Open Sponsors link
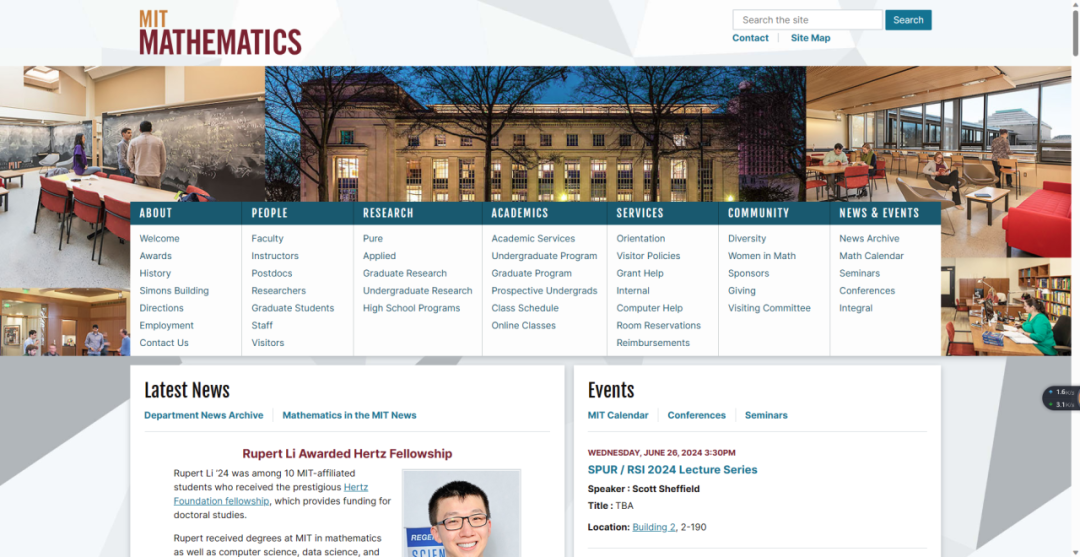 point(749,273)
